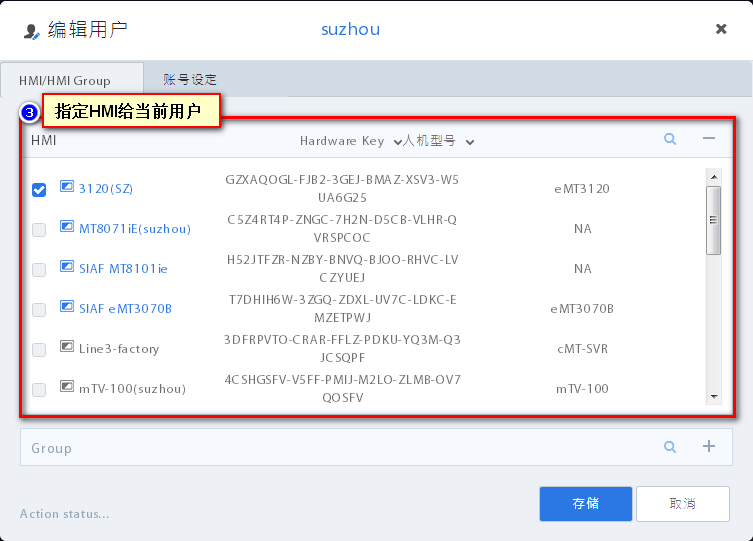The width and height of the screenshot is (753, 541).
Task: Click search icon in the Group bar
Action: point(670,447)
